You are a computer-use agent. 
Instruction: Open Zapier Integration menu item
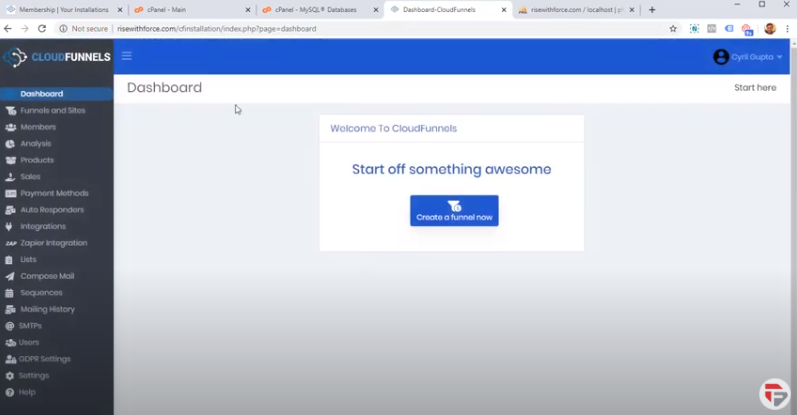(x=53, y=243)
